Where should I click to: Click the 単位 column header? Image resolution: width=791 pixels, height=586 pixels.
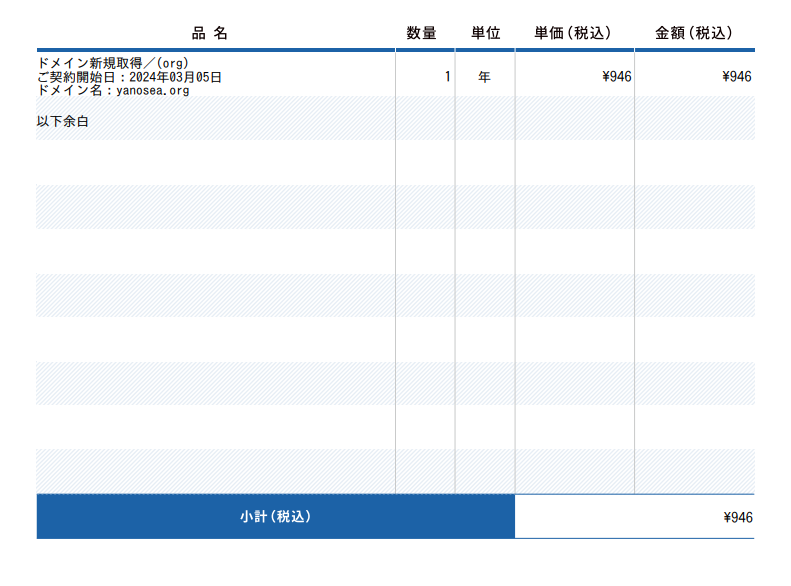(485, 33)
